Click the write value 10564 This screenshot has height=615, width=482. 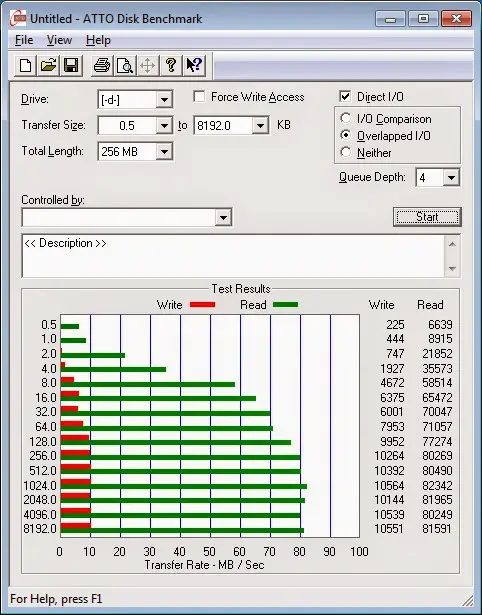pos(389,486)
